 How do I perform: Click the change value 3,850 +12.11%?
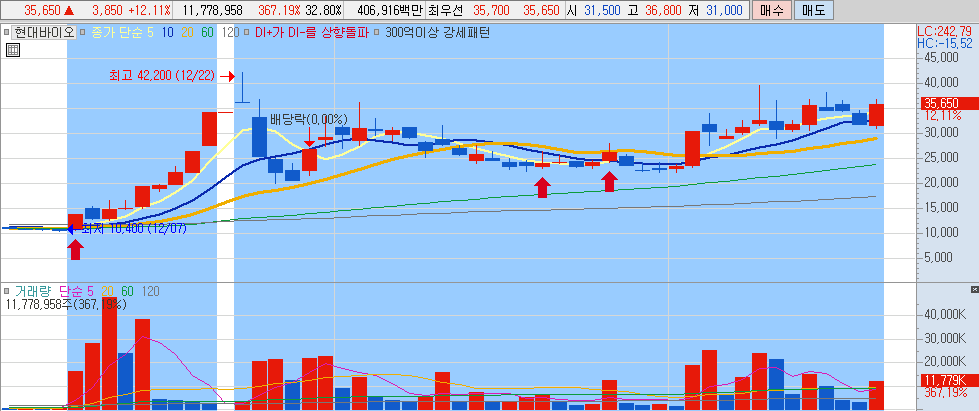click(130, 11)
